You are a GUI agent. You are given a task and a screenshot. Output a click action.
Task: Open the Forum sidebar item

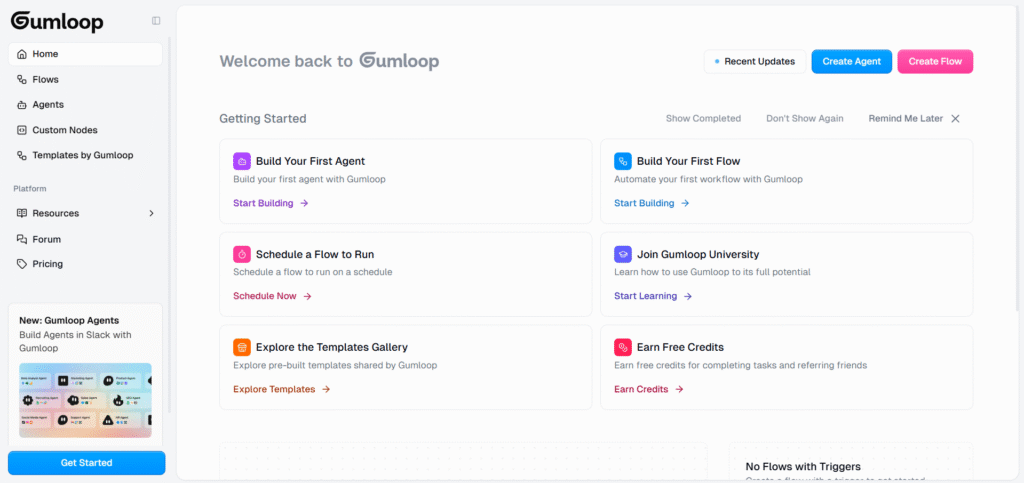coord(86,240)
